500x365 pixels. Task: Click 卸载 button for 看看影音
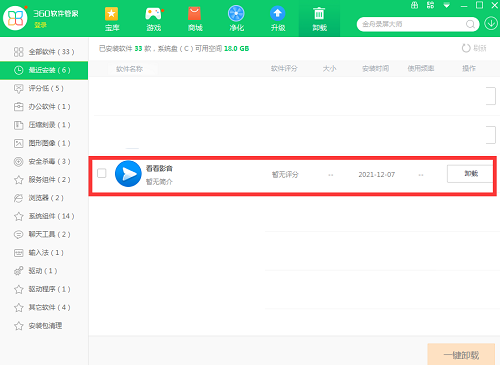point(471,174)
